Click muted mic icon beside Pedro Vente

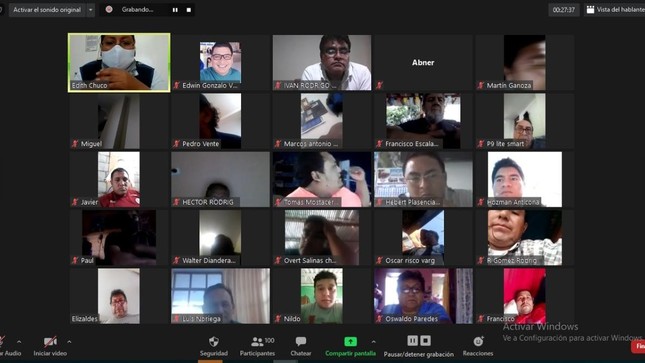tap(176, 144)
